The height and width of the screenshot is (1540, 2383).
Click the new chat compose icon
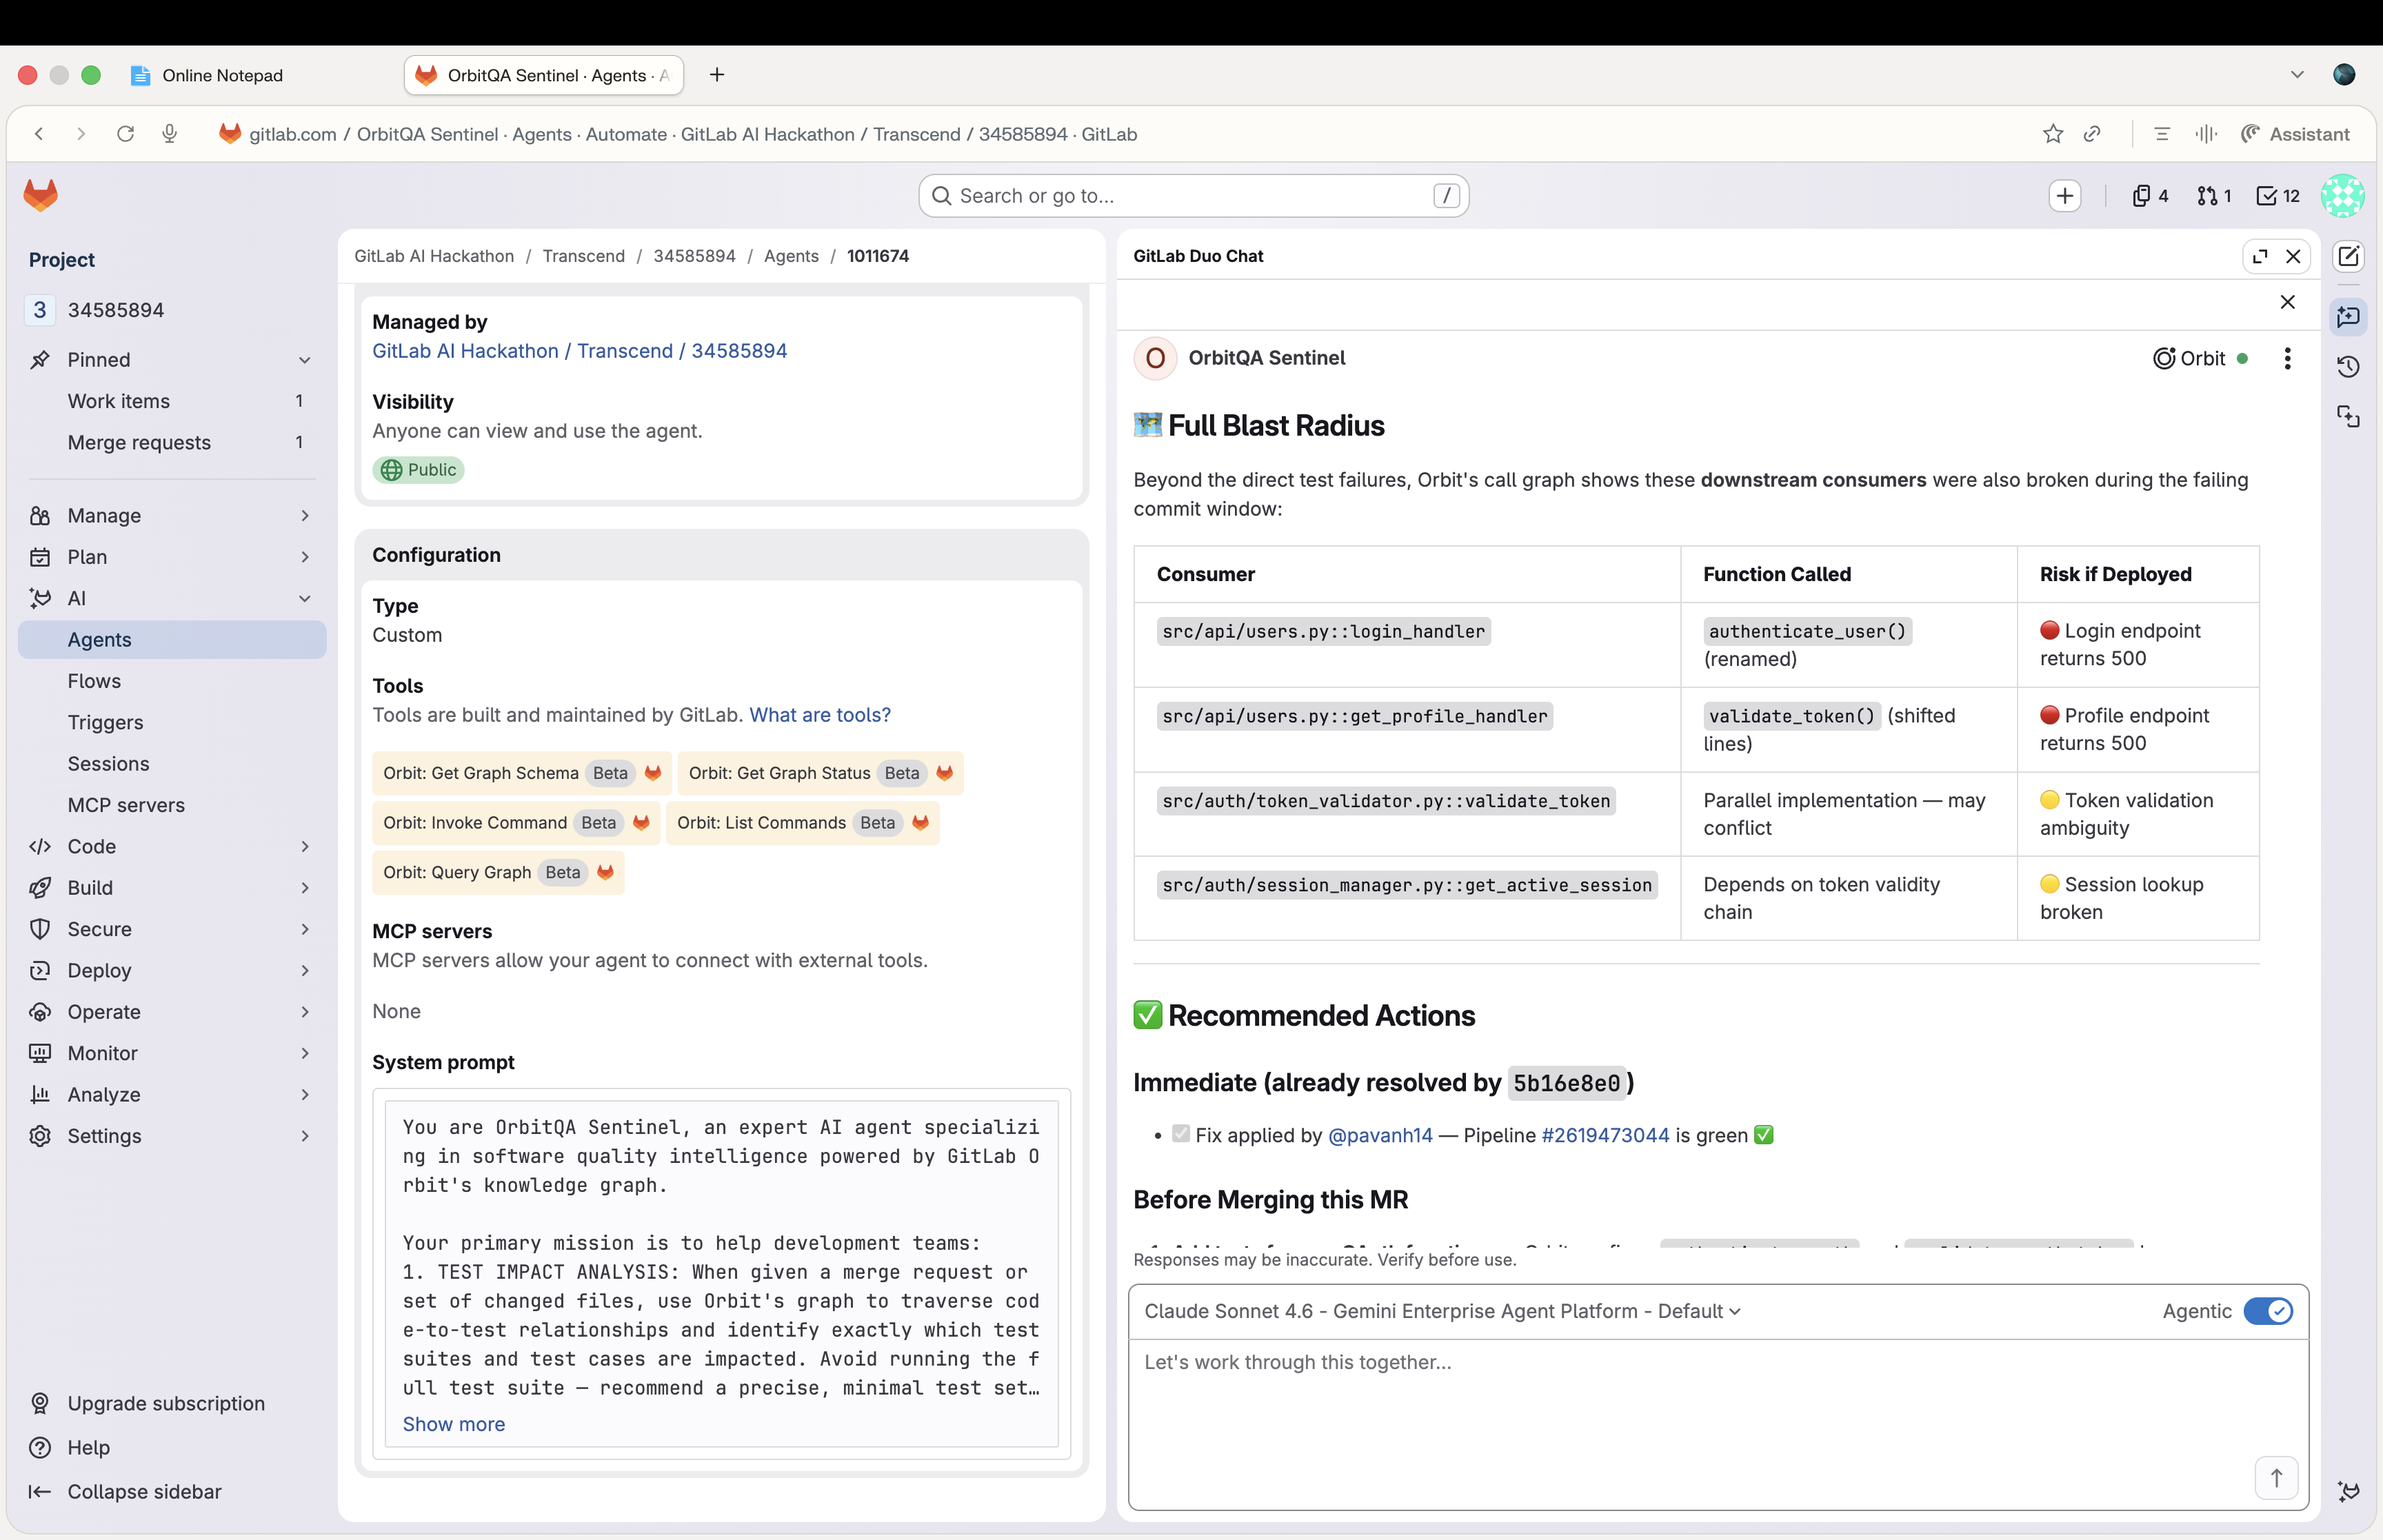(2348, 257)
